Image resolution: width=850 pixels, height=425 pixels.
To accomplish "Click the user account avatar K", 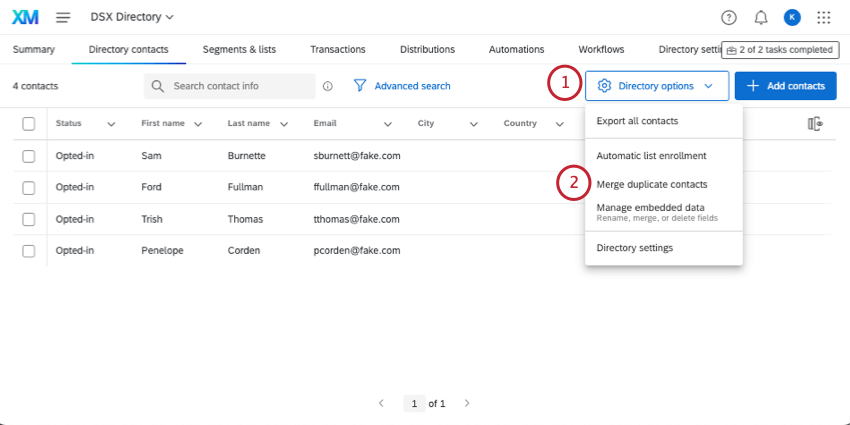I will click(x=792, y=17).
